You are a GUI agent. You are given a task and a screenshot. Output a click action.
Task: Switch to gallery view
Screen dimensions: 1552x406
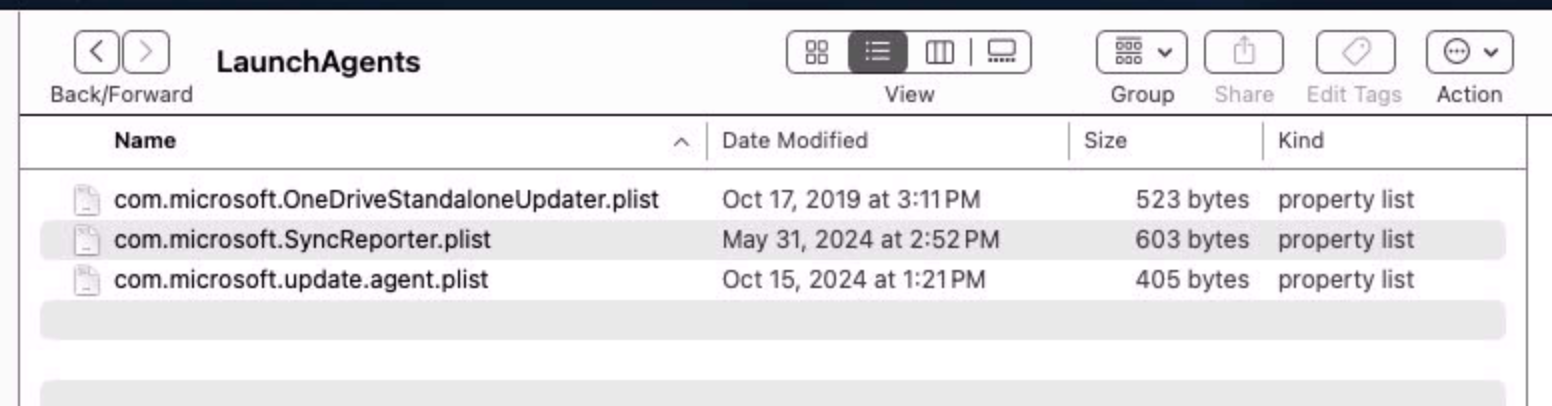click(x=1000, y=51)
